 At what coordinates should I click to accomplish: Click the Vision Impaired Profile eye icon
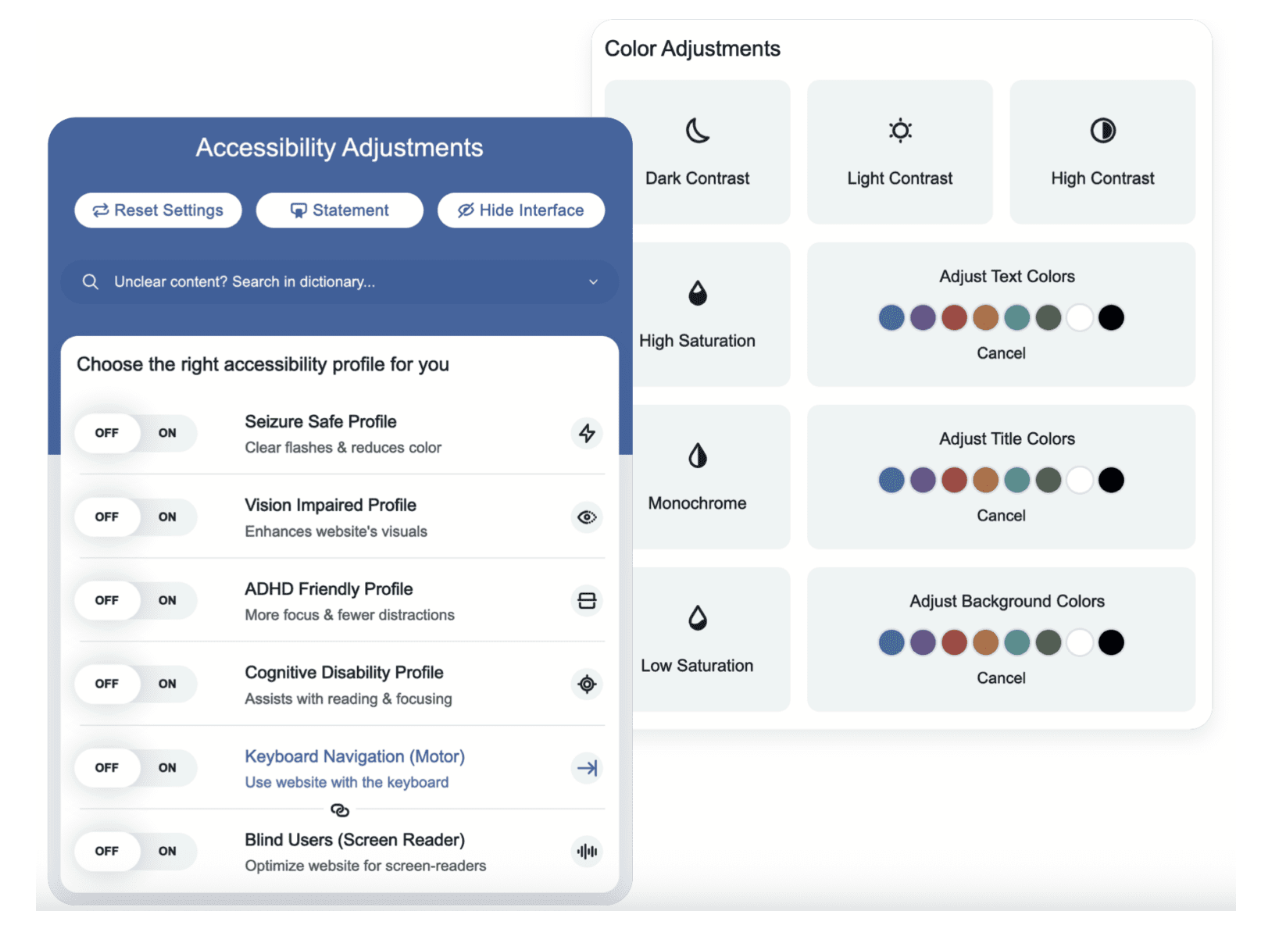point(587,517)
